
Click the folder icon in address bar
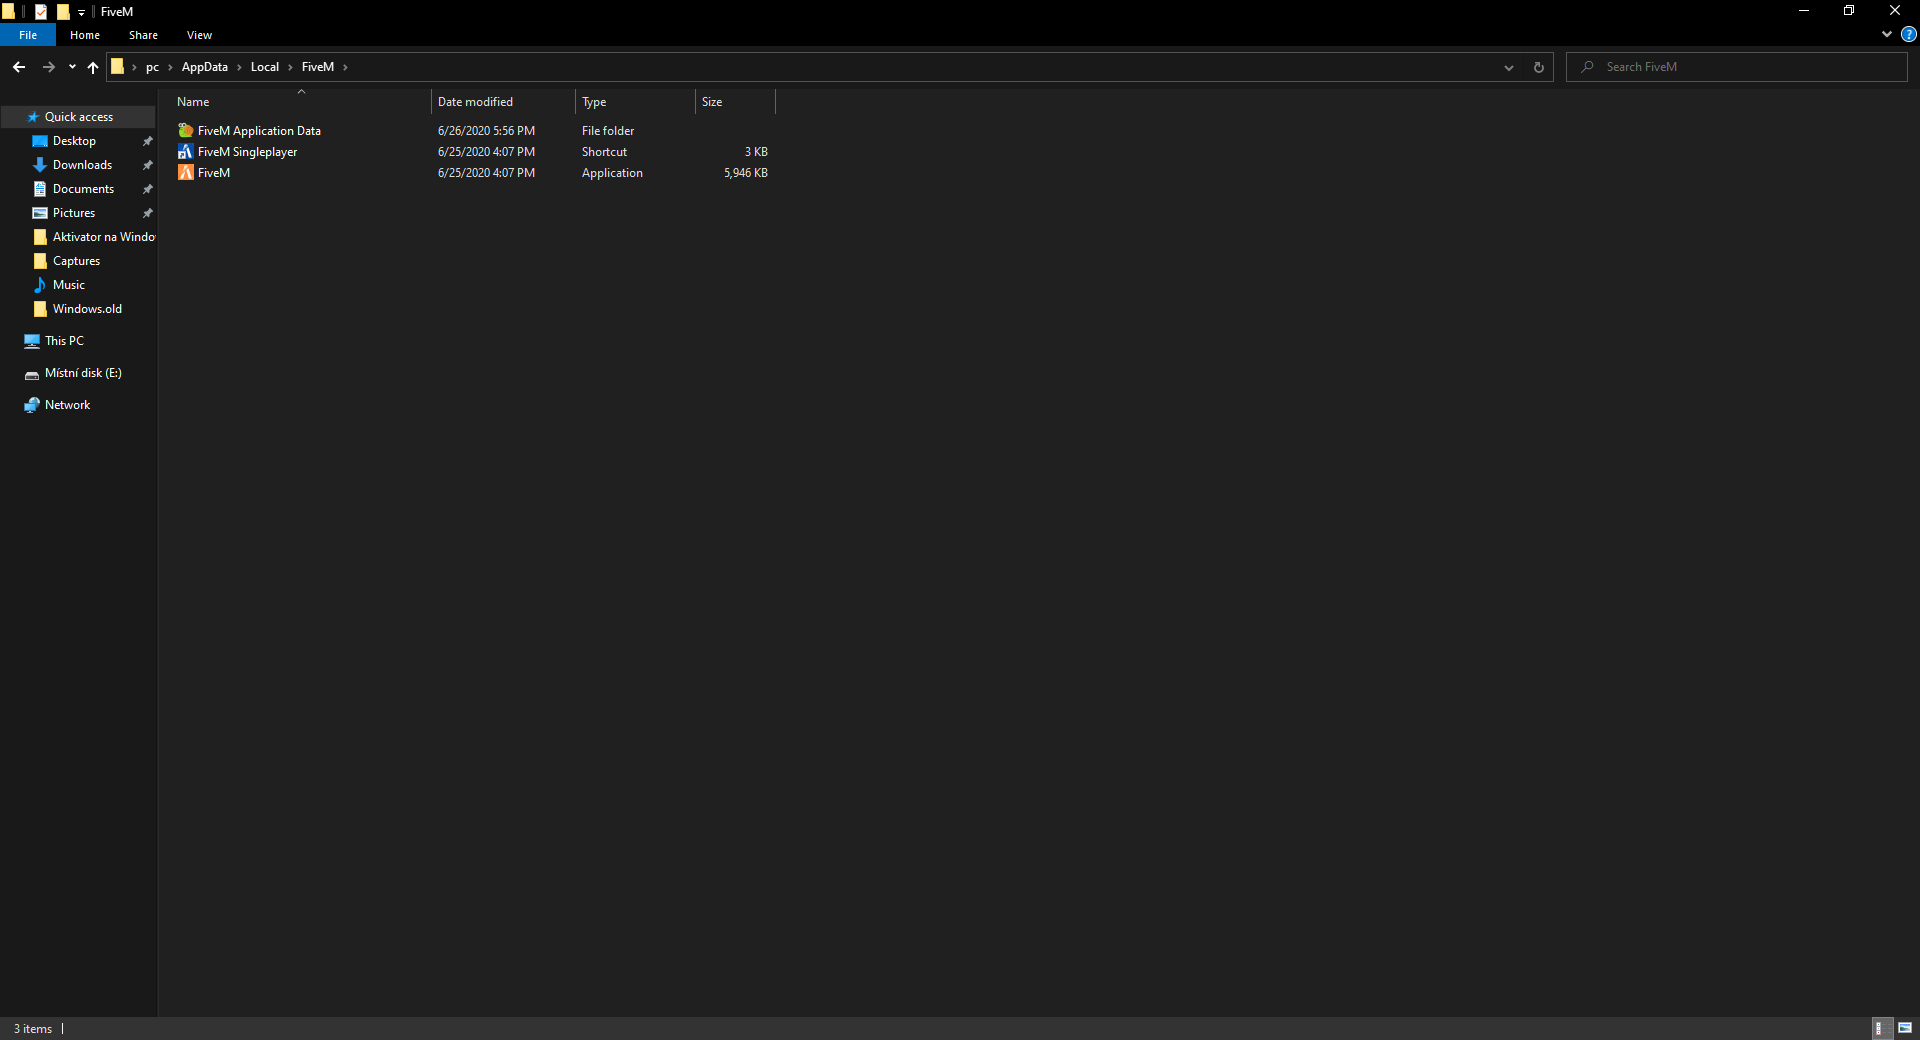pyautogui.click(x=118, y=67)
